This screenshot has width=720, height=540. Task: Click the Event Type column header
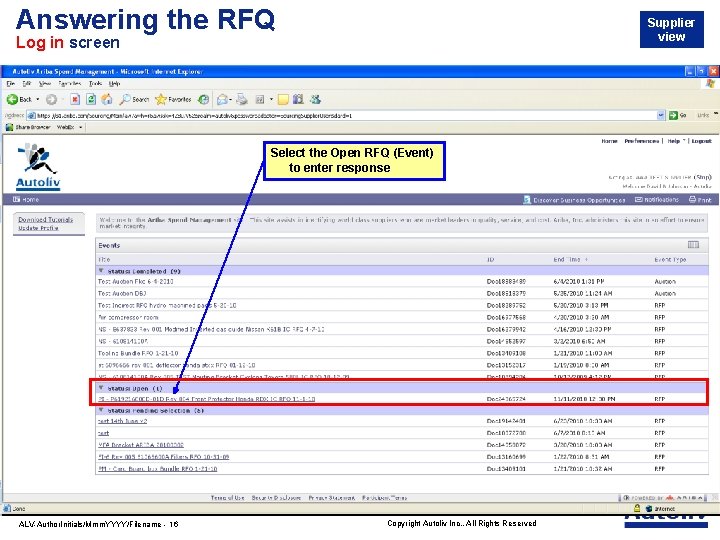[x=670, y=259]
